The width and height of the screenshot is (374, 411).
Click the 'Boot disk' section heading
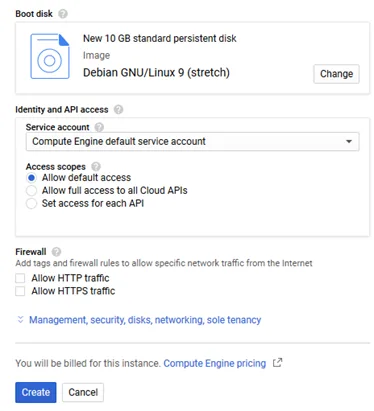click(x=34, y=14)
